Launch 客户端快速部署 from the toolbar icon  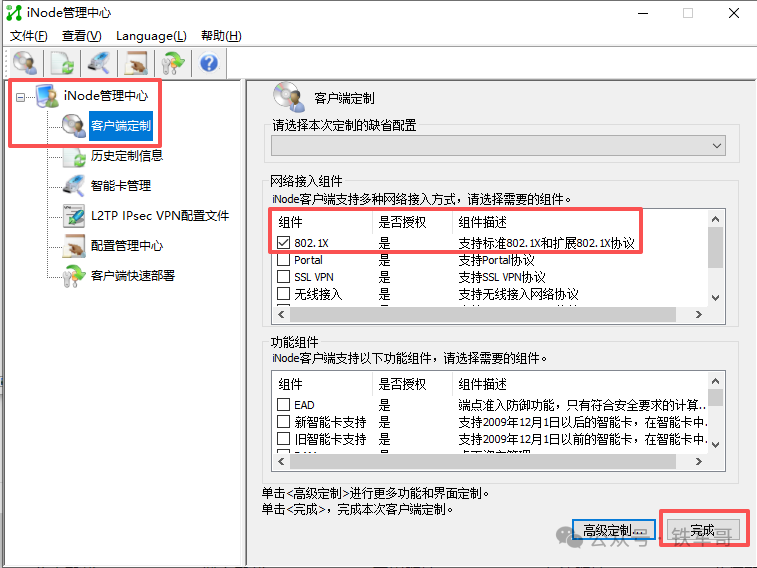click(173, 63)
